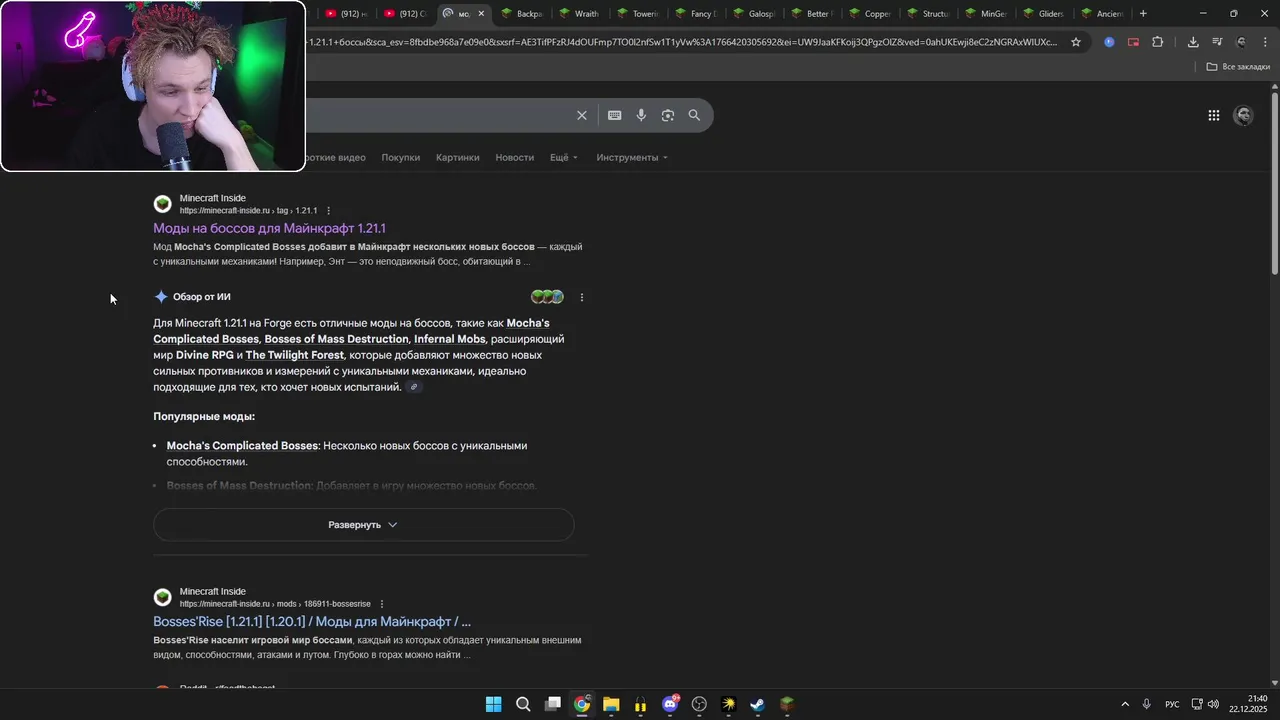The image size is (1280, 720).
Task: Click the blue extension icon in toolbar
Action: pyautogui.click(x=1109, y=42)
